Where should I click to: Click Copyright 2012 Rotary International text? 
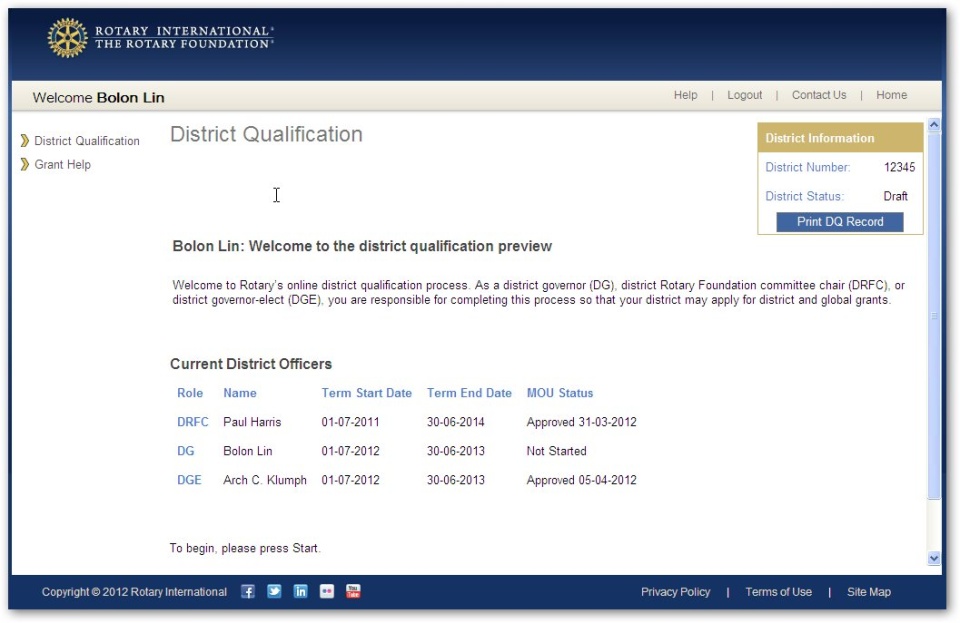pos(134,592)
